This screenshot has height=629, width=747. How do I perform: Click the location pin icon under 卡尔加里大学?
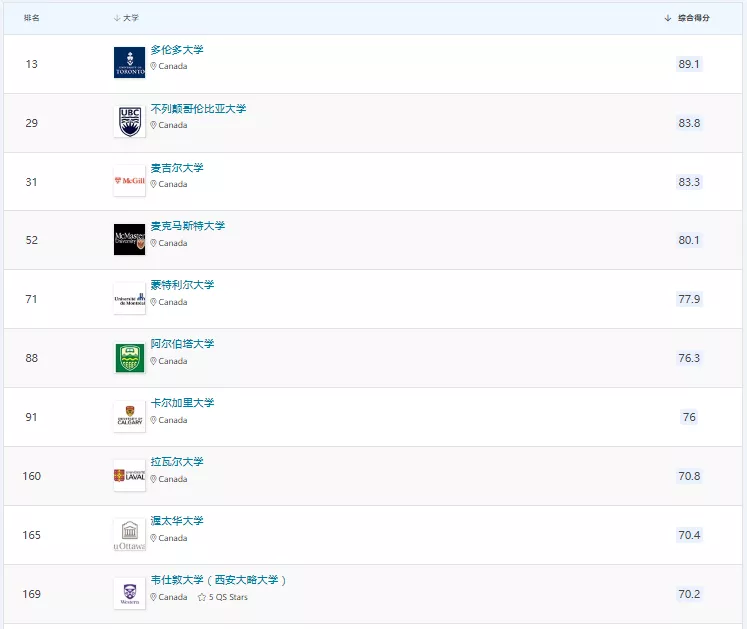click(x=153, y=420)
